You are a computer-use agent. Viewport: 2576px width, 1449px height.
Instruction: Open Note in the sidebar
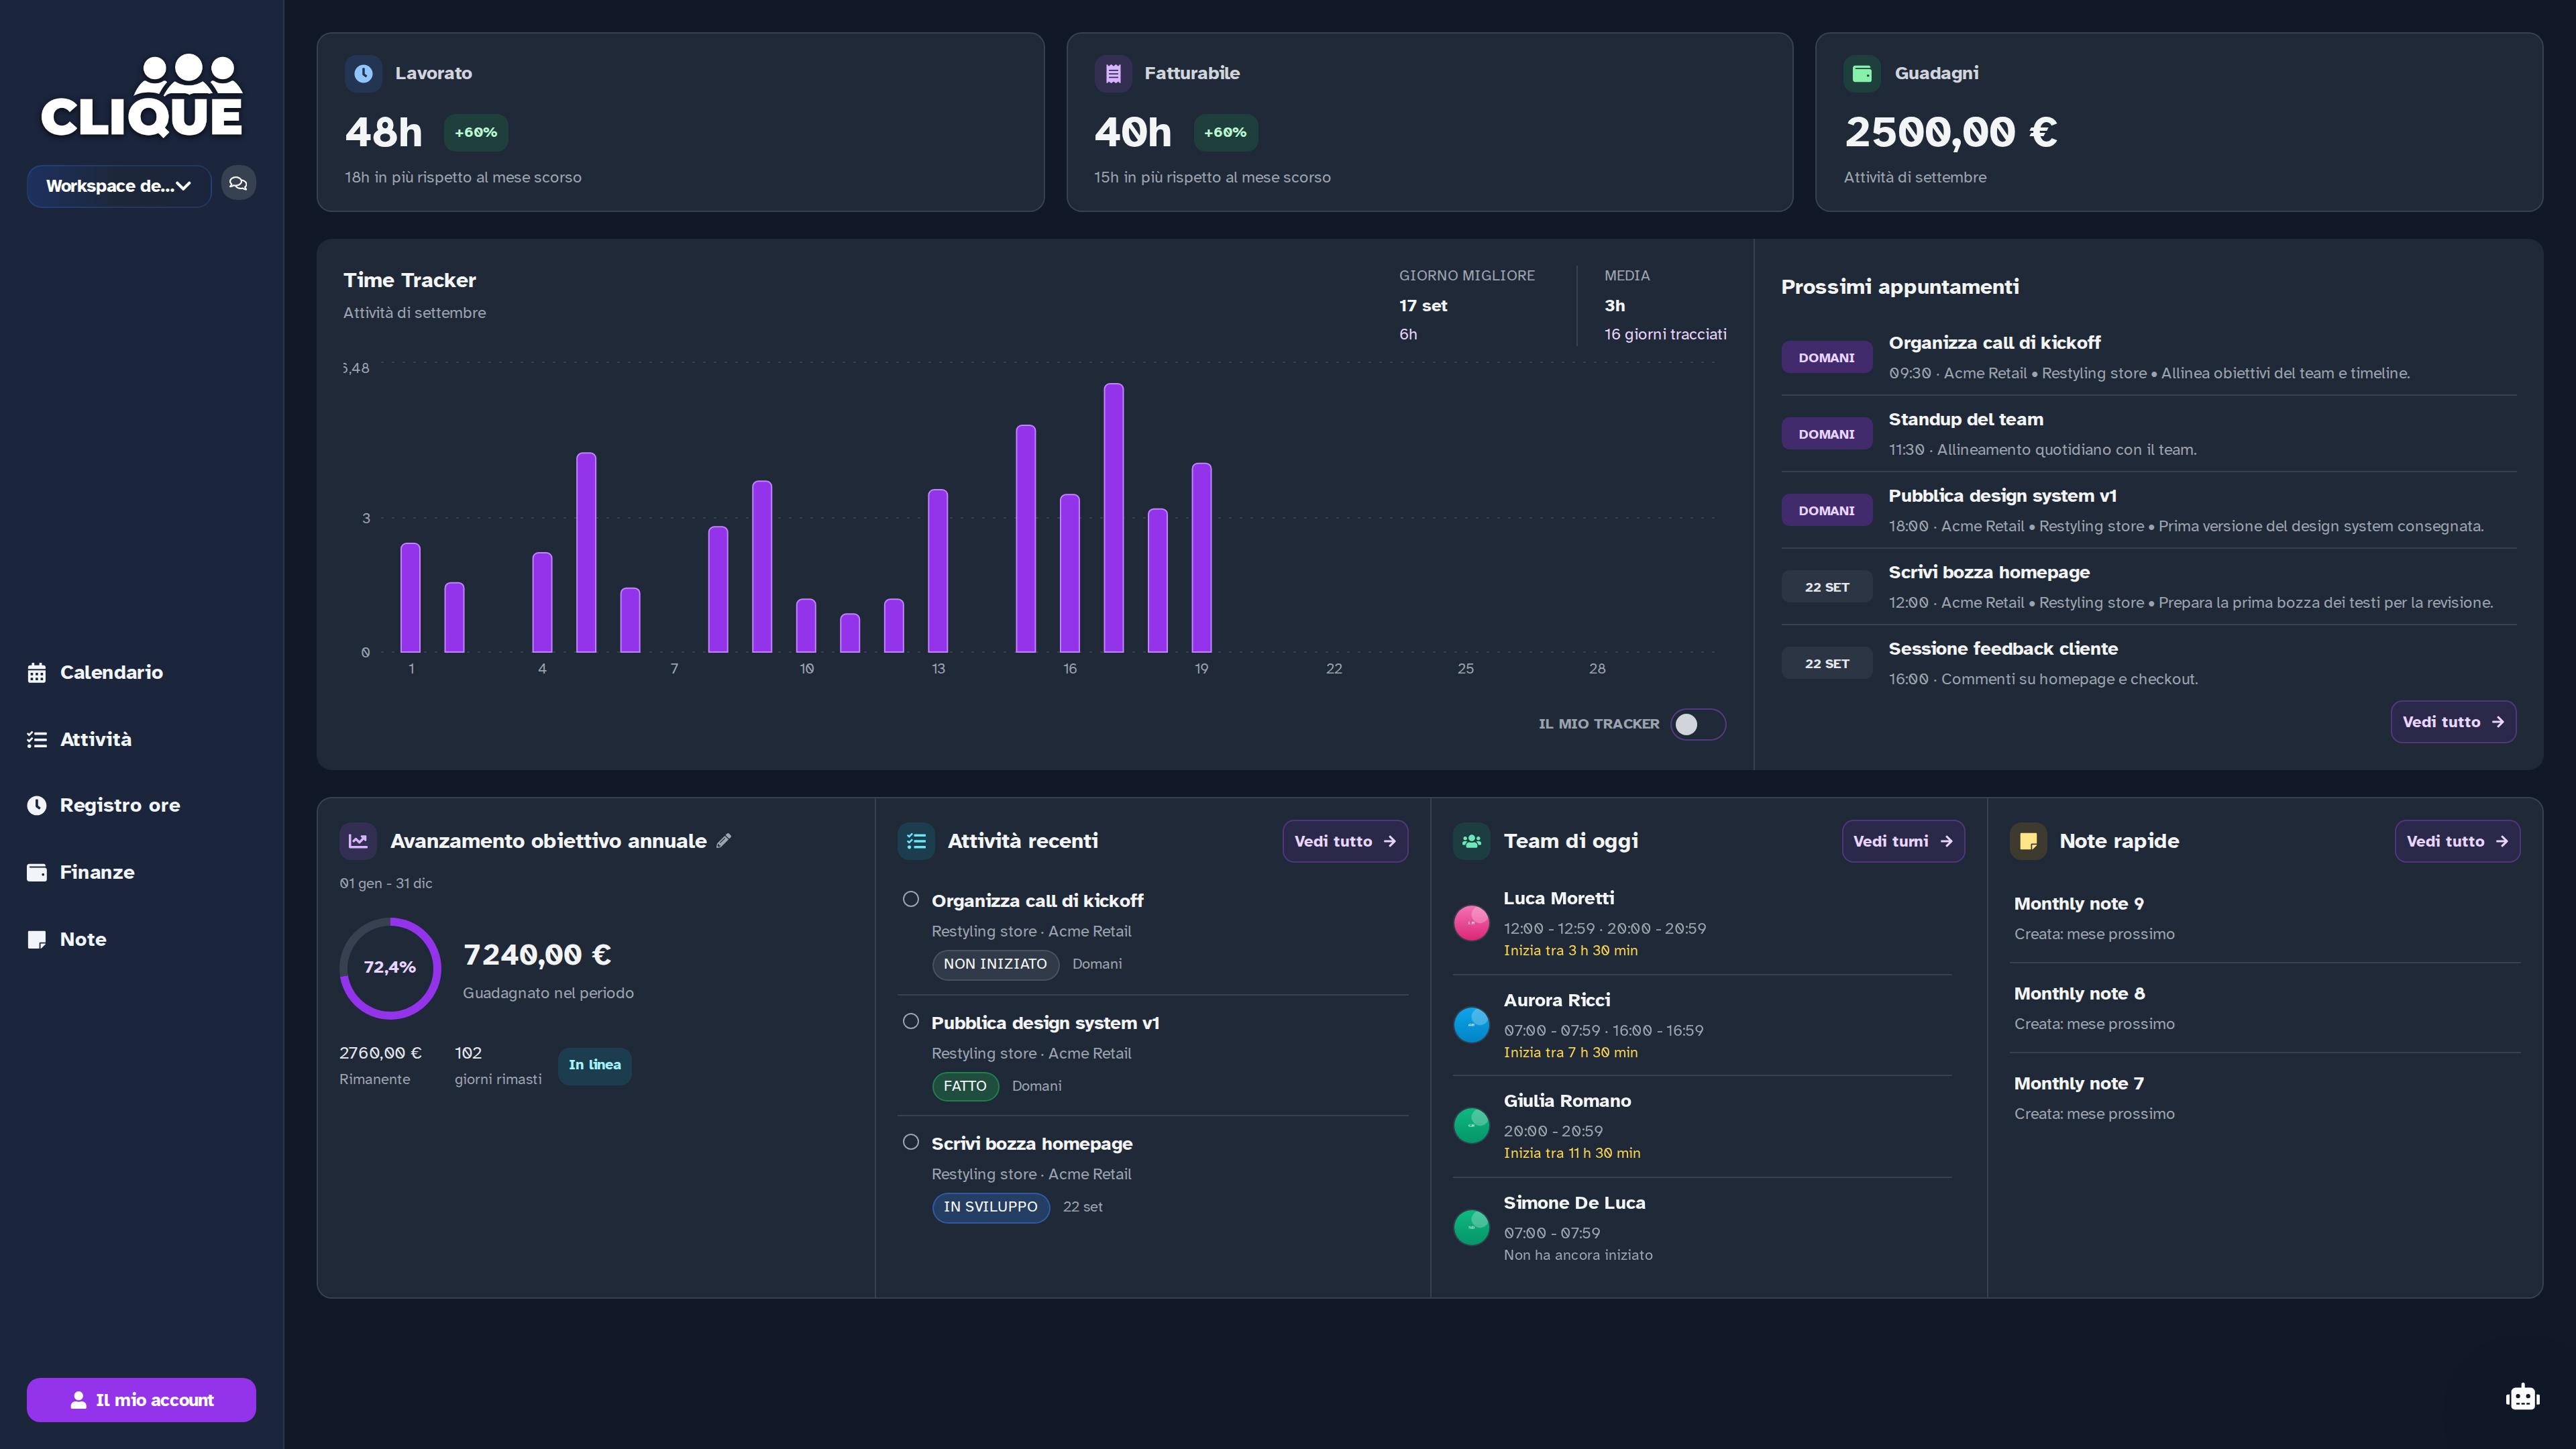point(67,939)
